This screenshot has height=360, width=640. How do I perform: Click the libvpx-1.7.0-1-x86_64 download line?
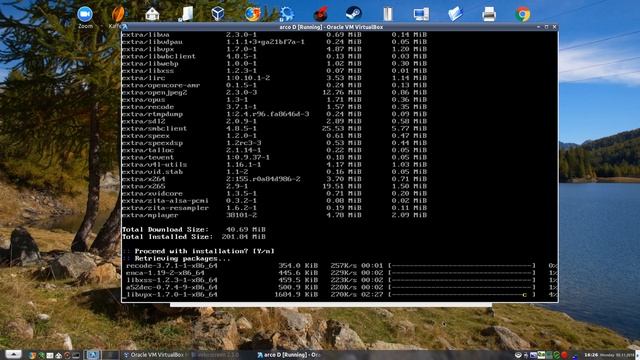click(341, 294)
